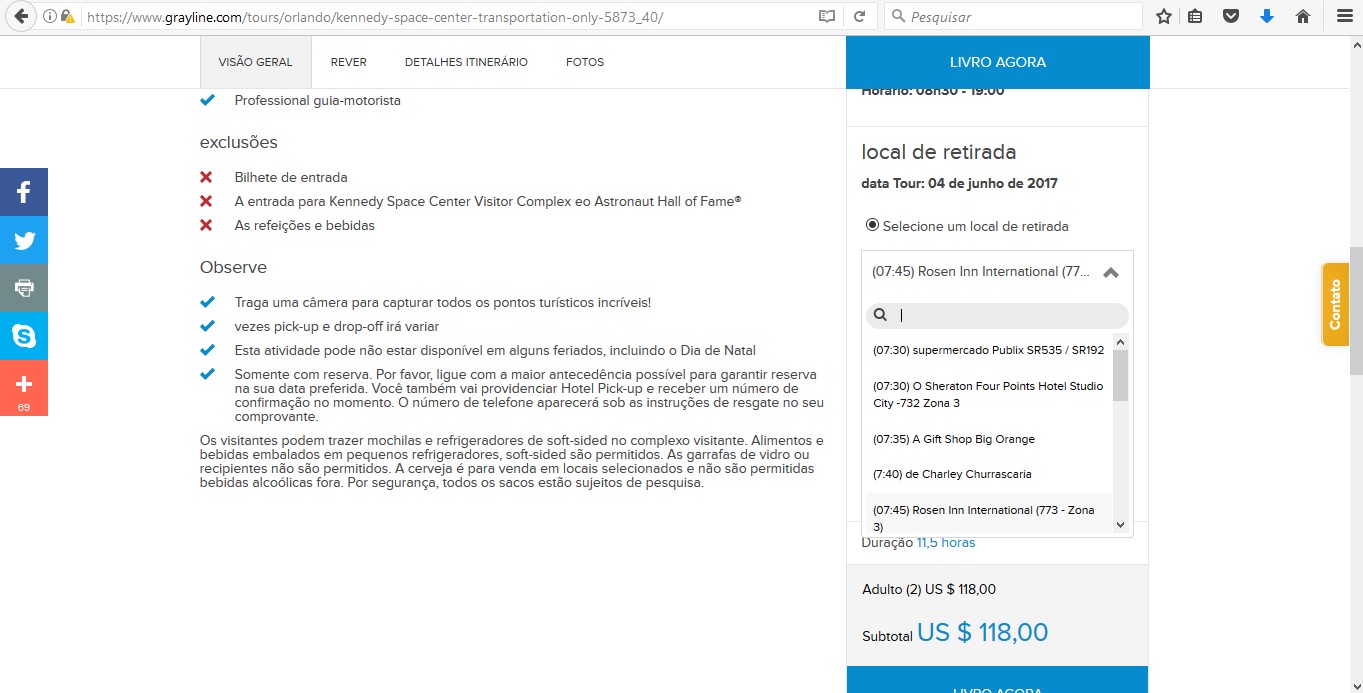Select A Gift Shop Big Orange option
Screen dimensions: 1363x693
pyautogui.click(x=953, y=439)
